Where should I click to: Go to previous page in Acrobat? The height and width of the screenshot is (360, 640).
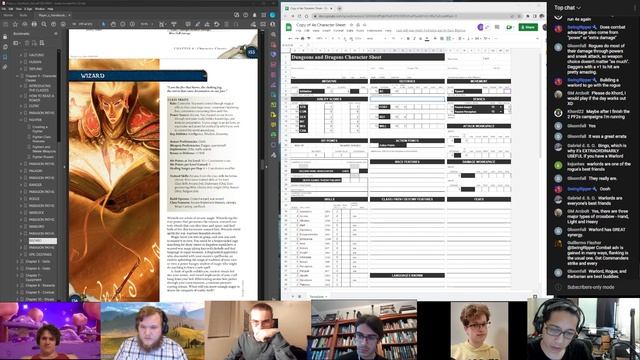coord(53,24)
